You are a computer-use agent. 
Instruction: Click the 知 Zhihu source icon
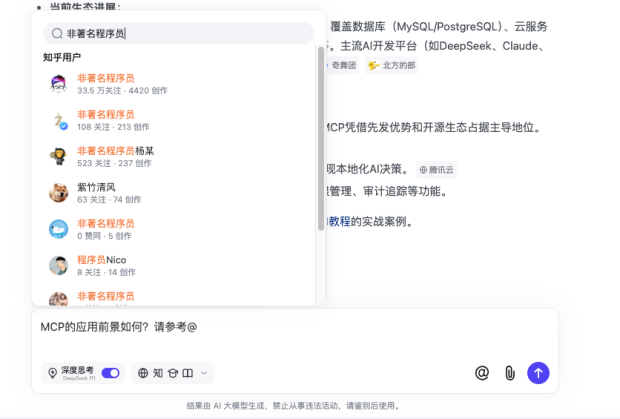[158, 373]
